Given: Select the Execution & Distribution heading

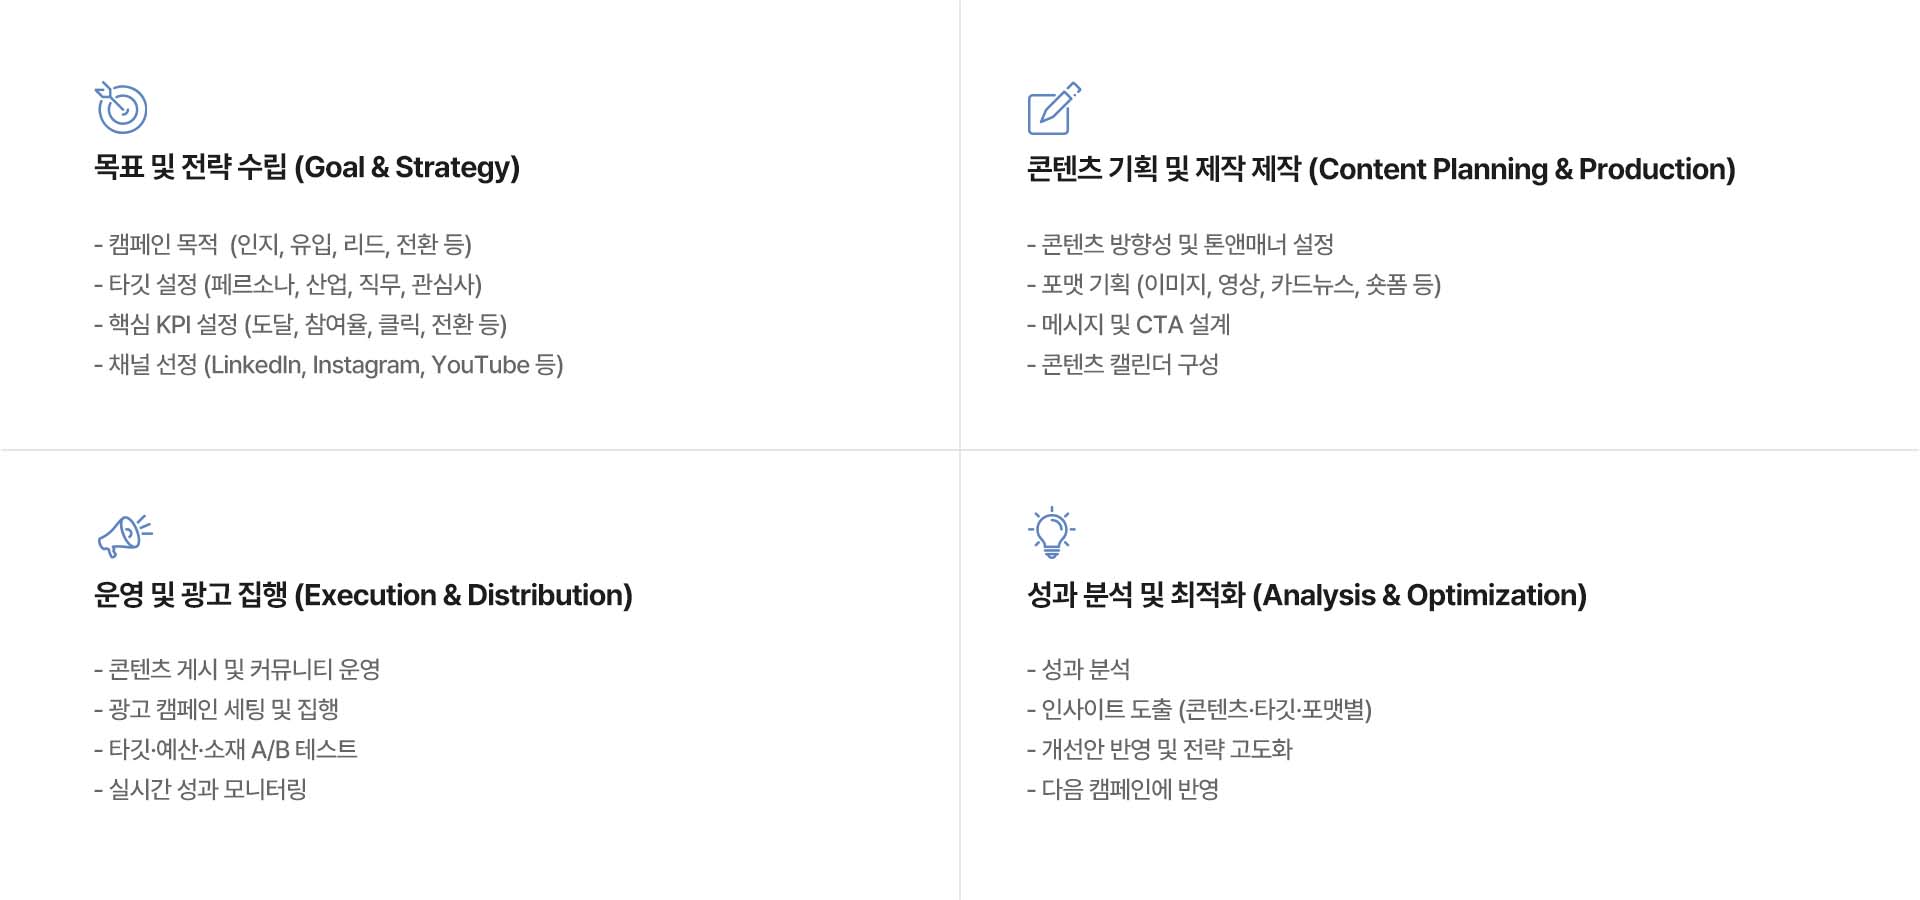Looking at the screenshot, I should (363, 596).
